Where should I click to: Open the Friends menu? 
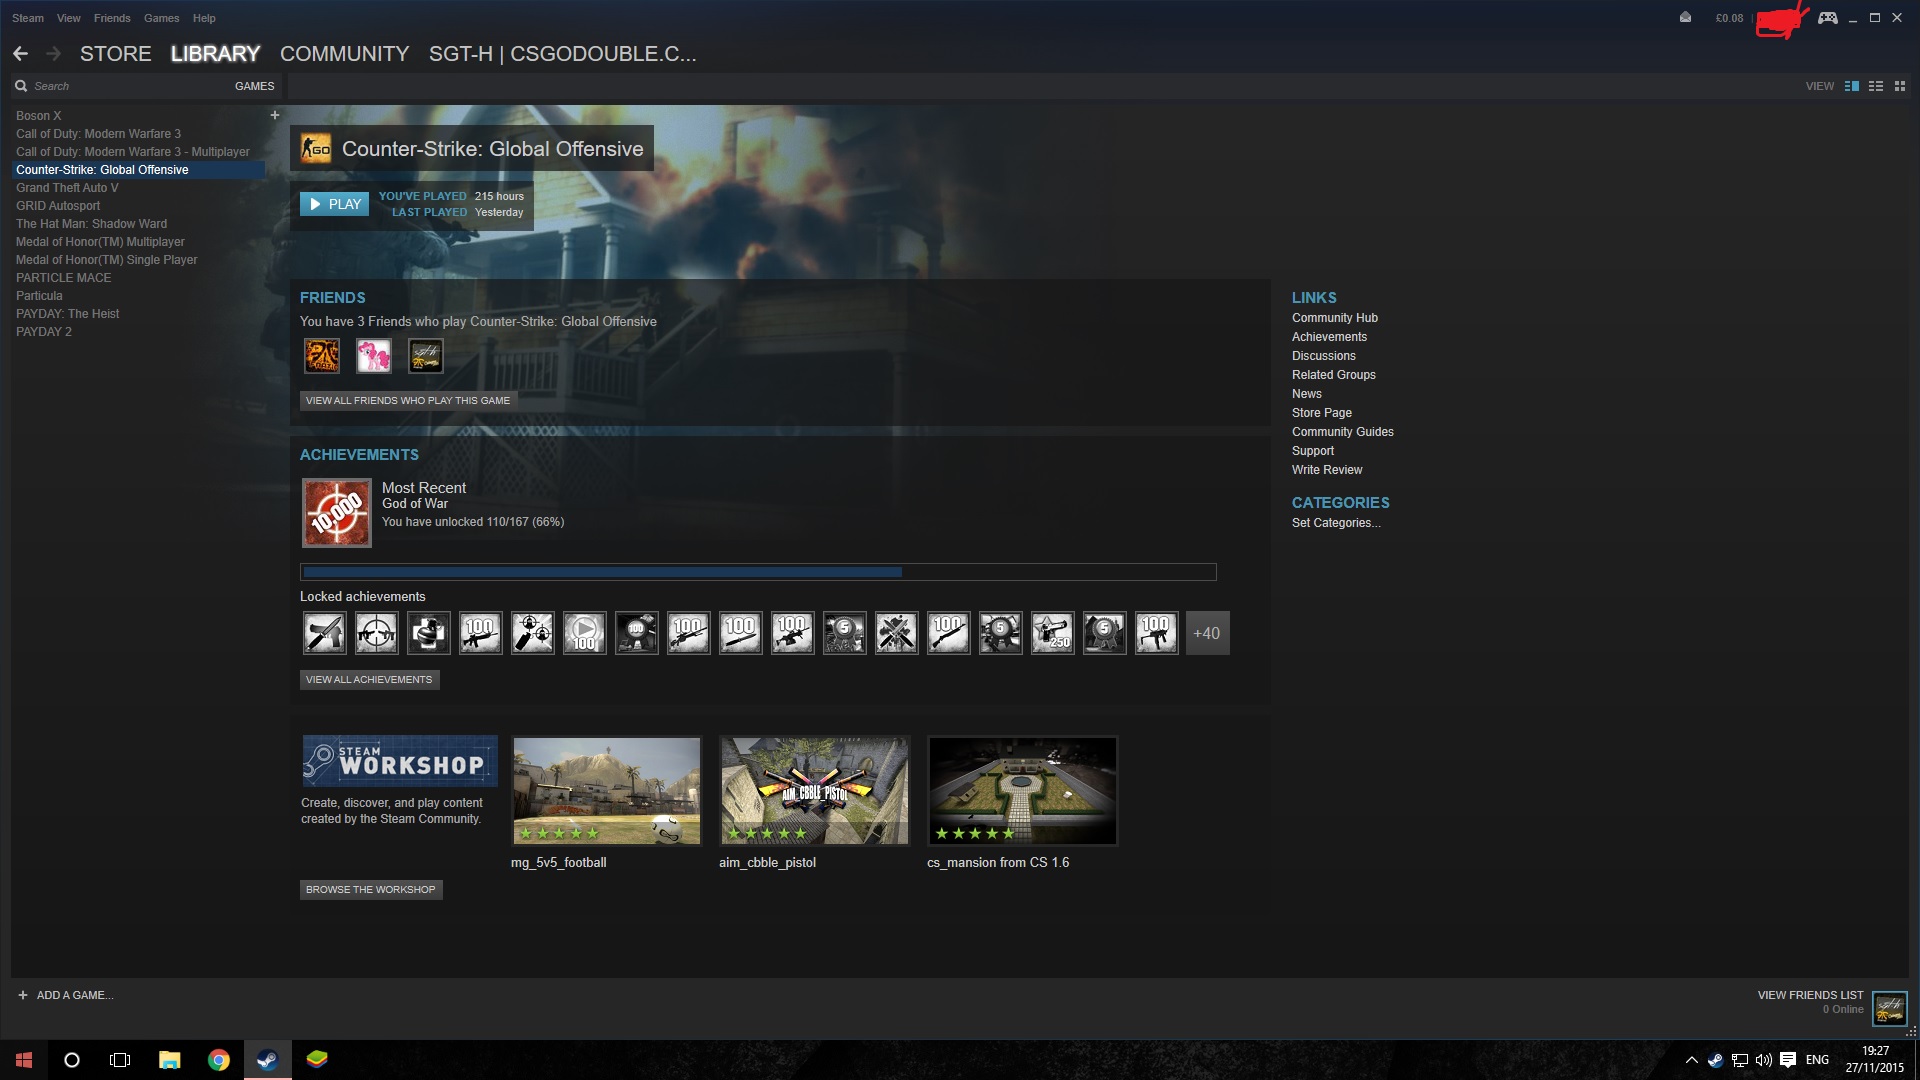[112, 18]
